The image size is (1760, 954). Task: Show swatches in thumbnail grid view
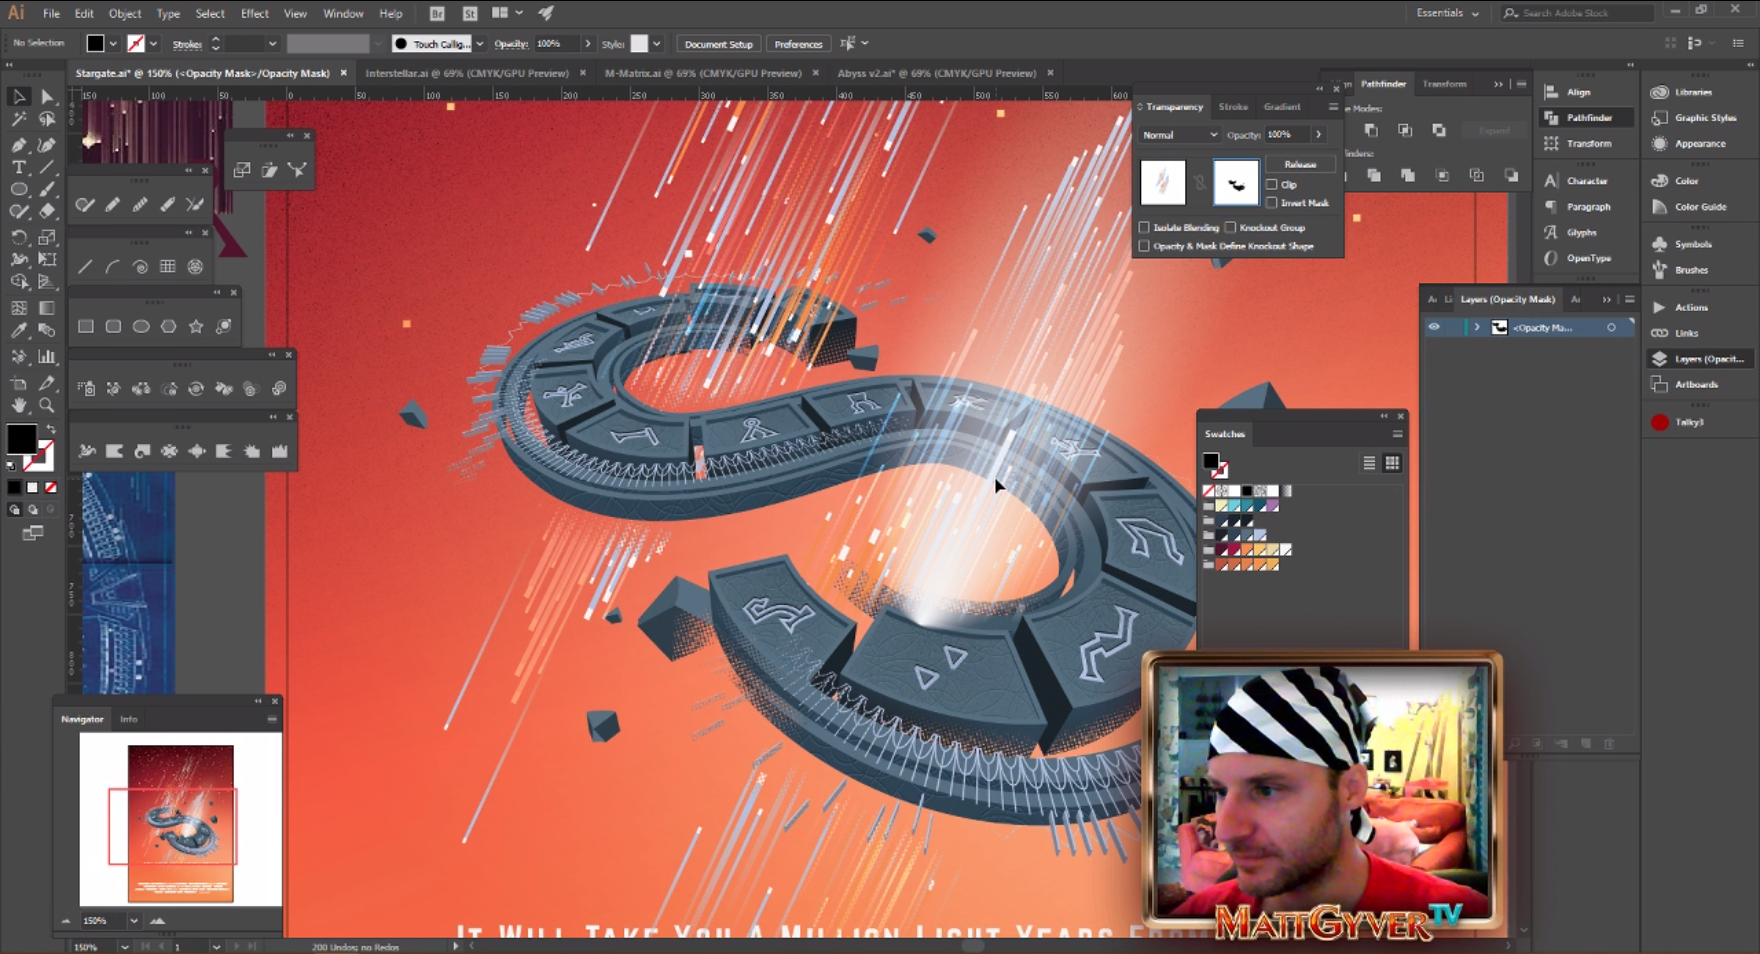click(1392, 463)
